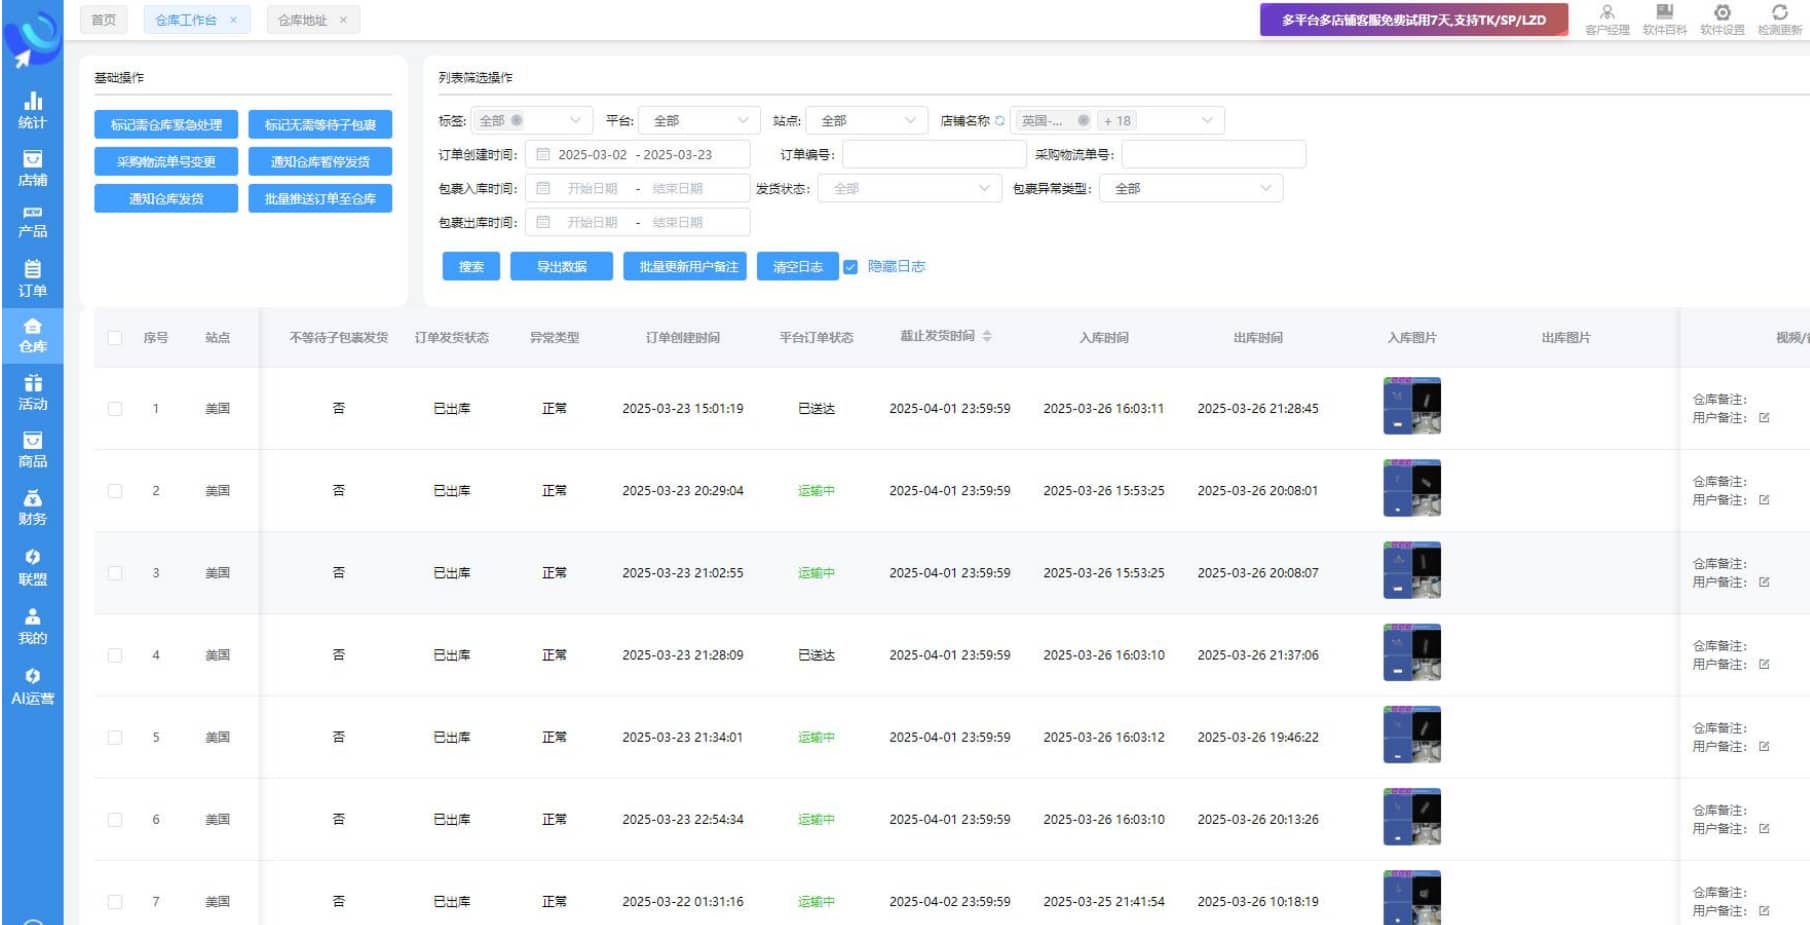This screenshot has height=925, width=1810.
Task: Expand the 包裹异常类型 dropdown
Action: (1190, 189)
